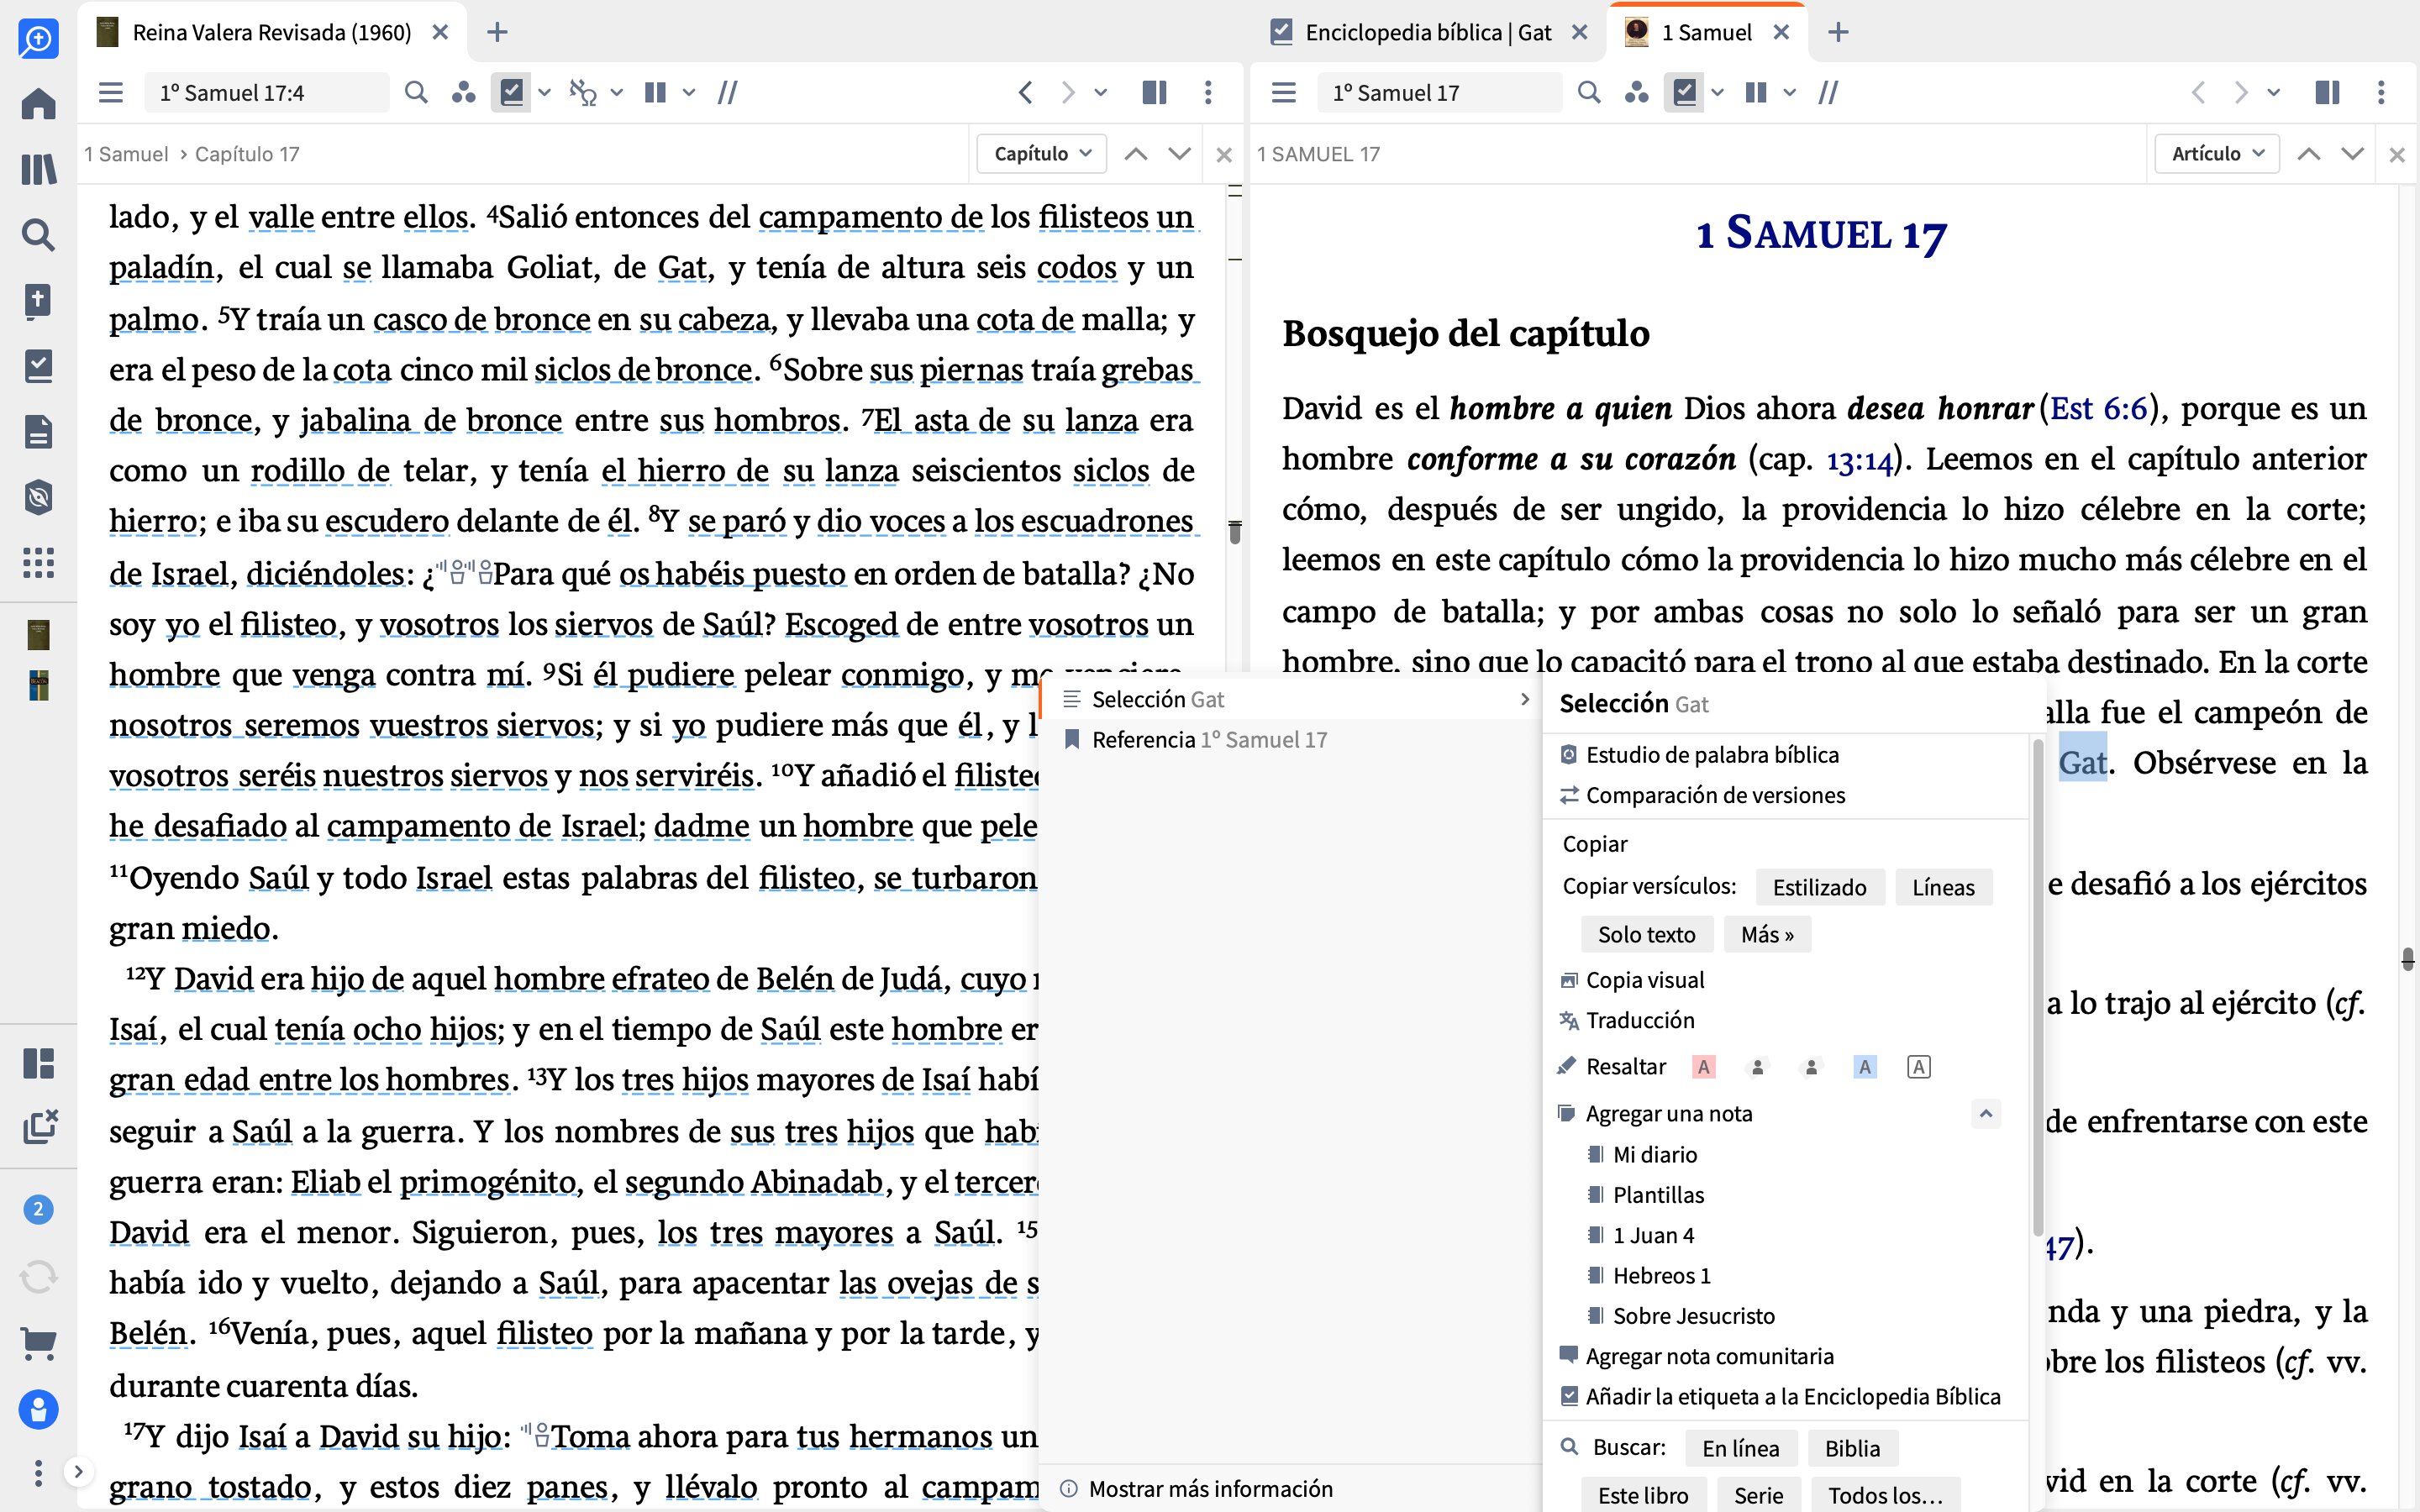Open the Library icon in sidebar
The image size is (2420, 1512).
click(x=38, y=169)
